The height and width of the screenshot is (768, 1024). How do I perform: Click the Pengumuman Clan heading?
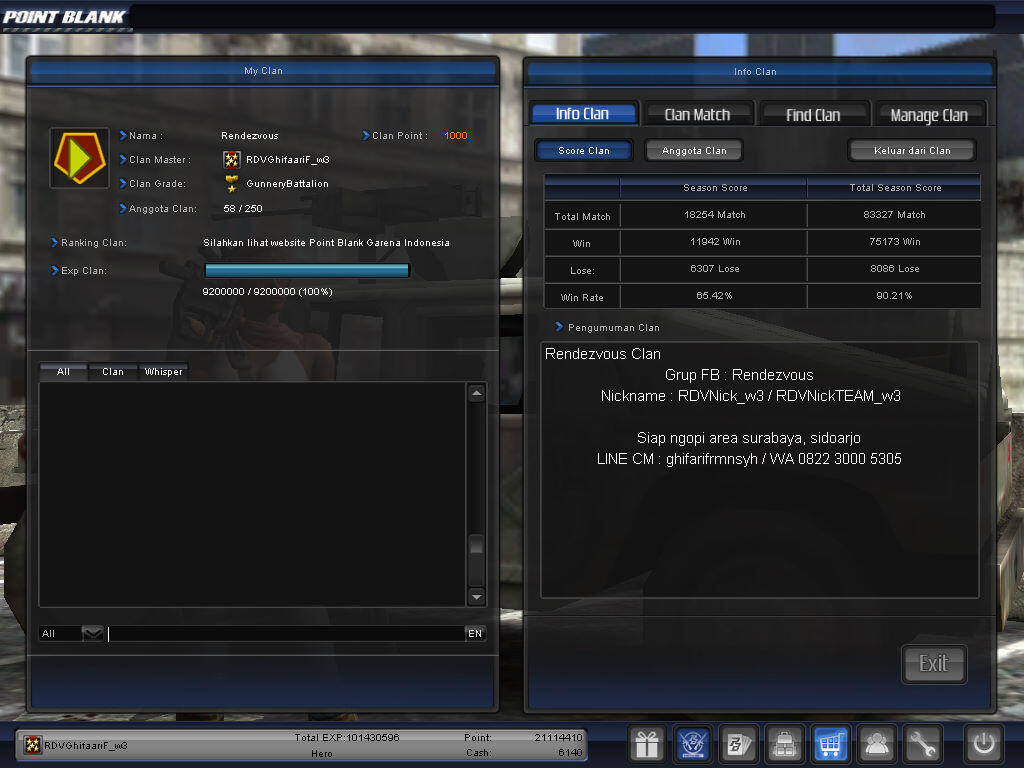(x=613, y=328)
